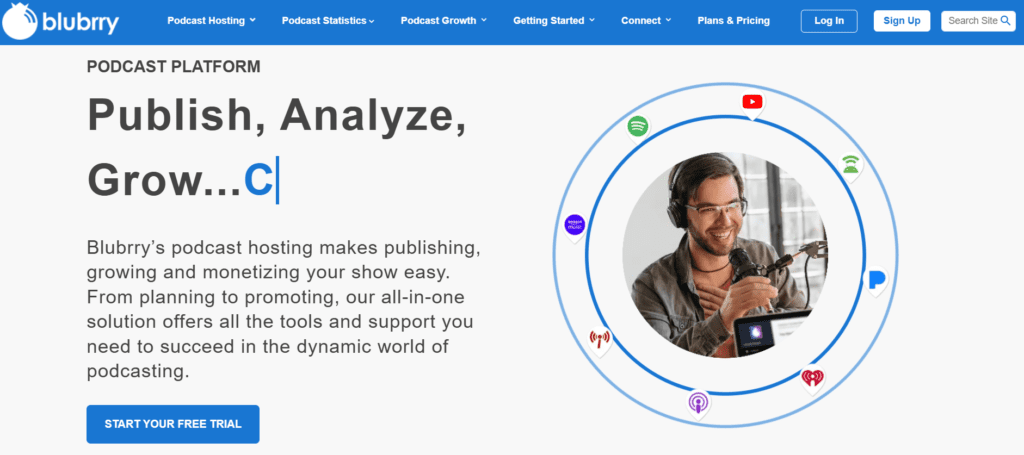Click the green podcast signal icon
Image resolution: width=1024 pixels, height=455 pixels.
pos(850,165)
